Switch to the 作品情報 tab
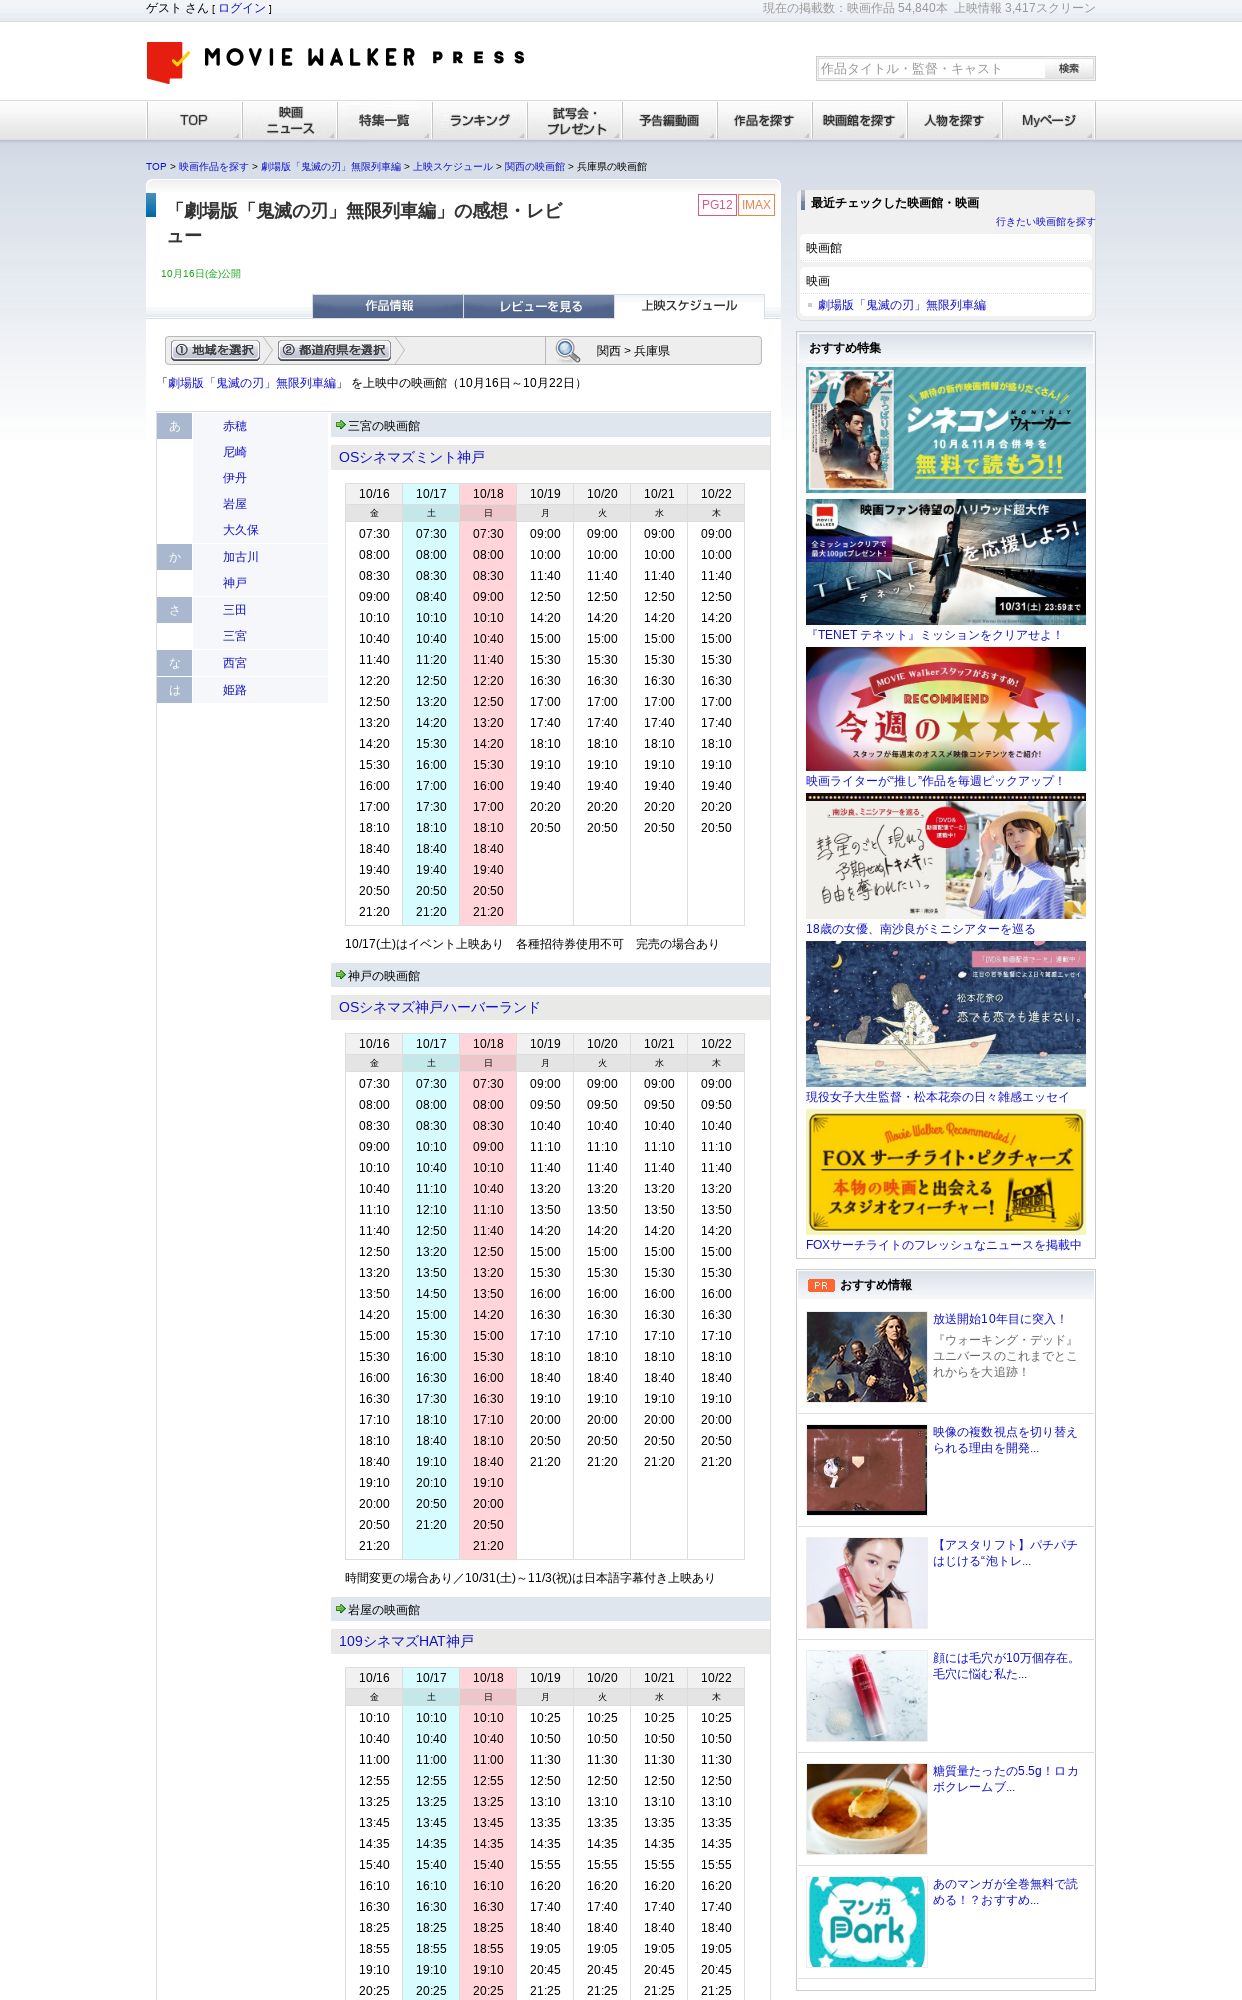Screen dimensions: 1242x2000 click(x=388, y=306)
